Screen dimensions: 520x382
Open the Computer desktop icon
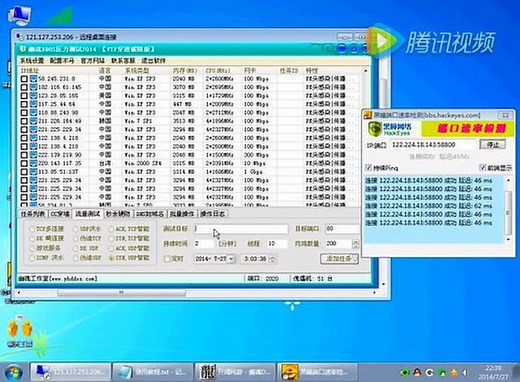point(19,15)
